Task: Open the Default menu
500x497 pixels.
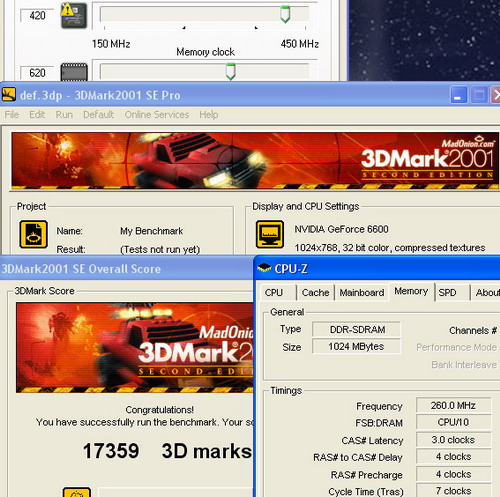Action: click(x=98, y=115)
